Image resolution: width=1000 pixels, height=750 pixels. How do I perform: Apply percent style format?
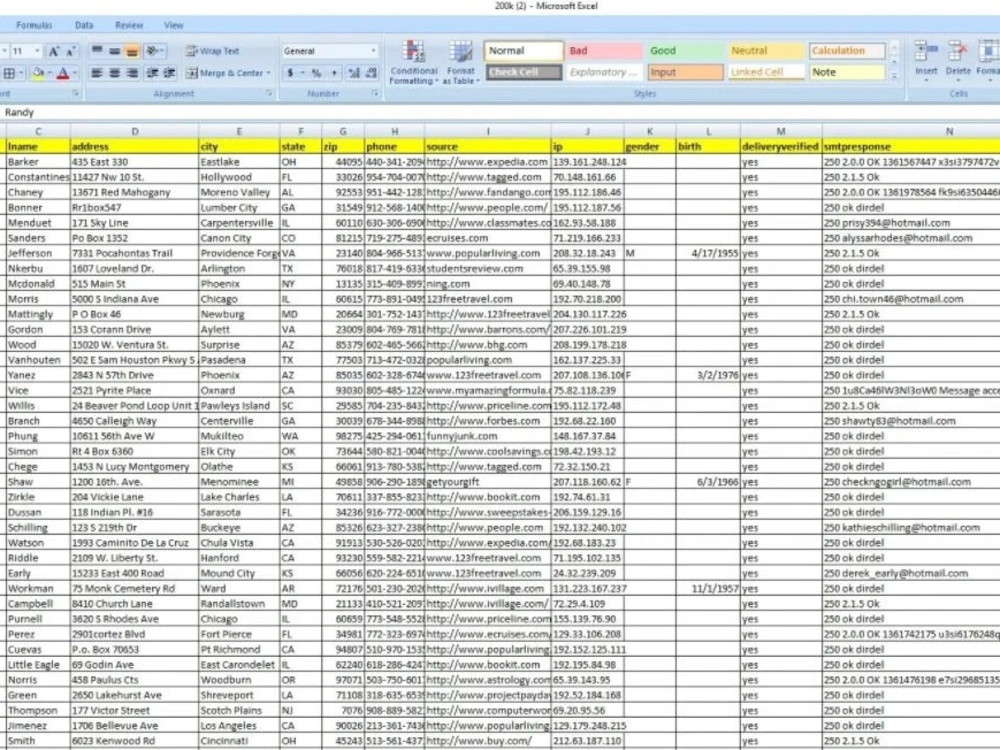(x=316, y=73)
